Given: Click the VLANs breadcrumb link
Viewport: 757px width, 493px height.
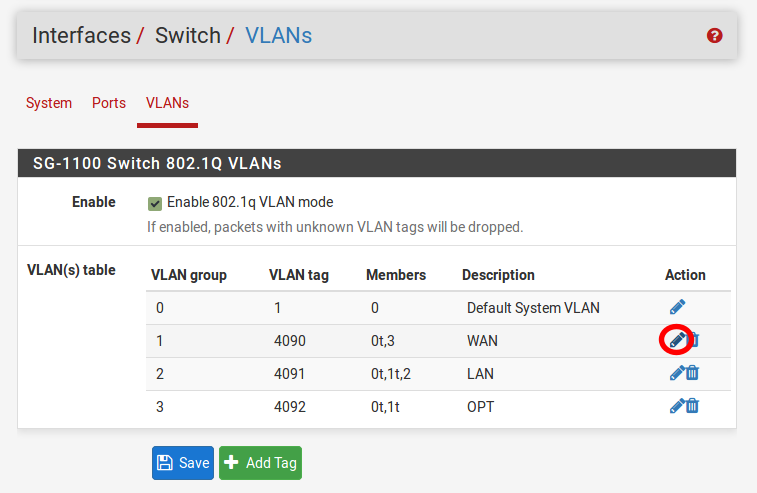Looking at the screenshot, I should [278, 36].
